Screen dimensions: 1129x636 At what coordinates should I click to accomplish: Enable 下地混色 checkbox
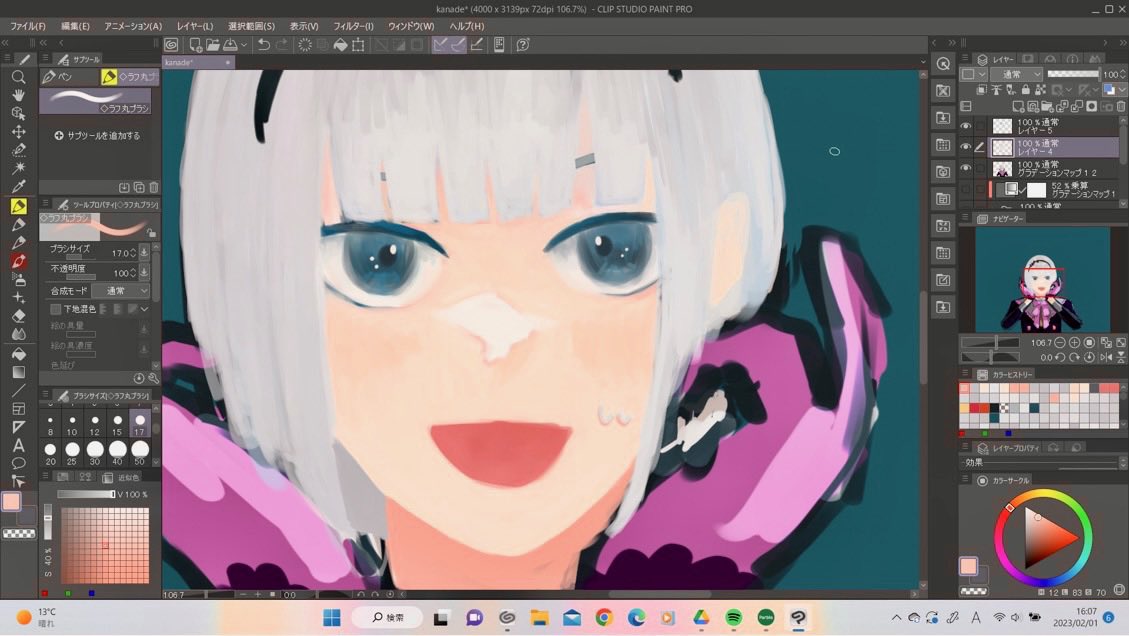point(55,309)
